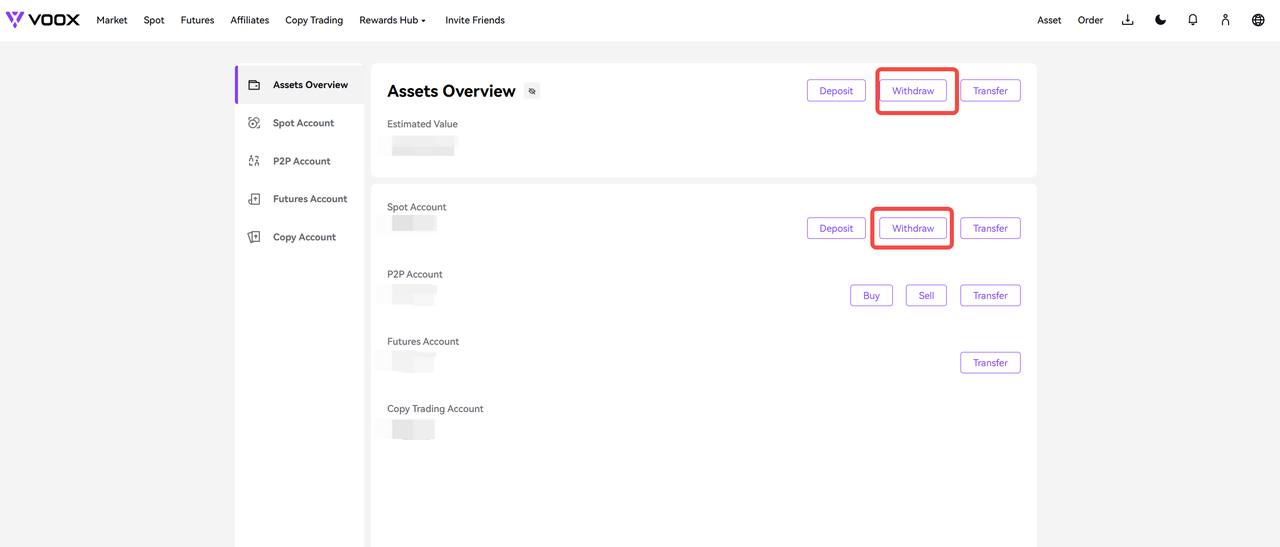Click the Assets Overview wallet icon
Viewport: 1280px width, 547px height.
coord(254,85)
